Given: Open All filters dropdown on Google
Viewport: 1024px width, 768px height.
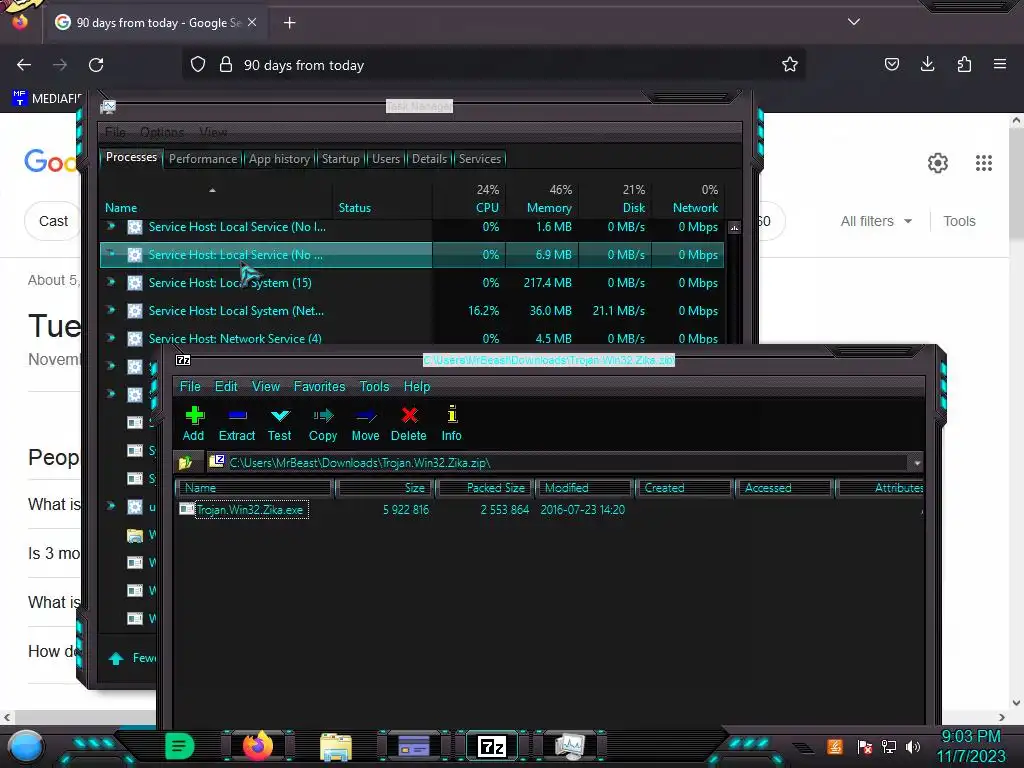Looking at the screenshot, I should click(876, 221).
